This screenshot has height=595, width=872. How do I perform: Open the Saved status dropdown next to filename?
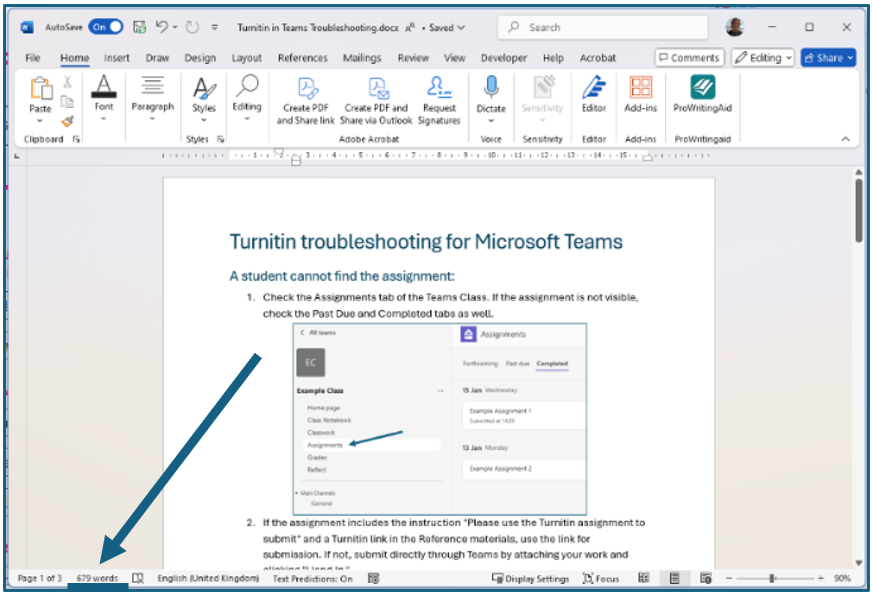click(x=447, y=27)
